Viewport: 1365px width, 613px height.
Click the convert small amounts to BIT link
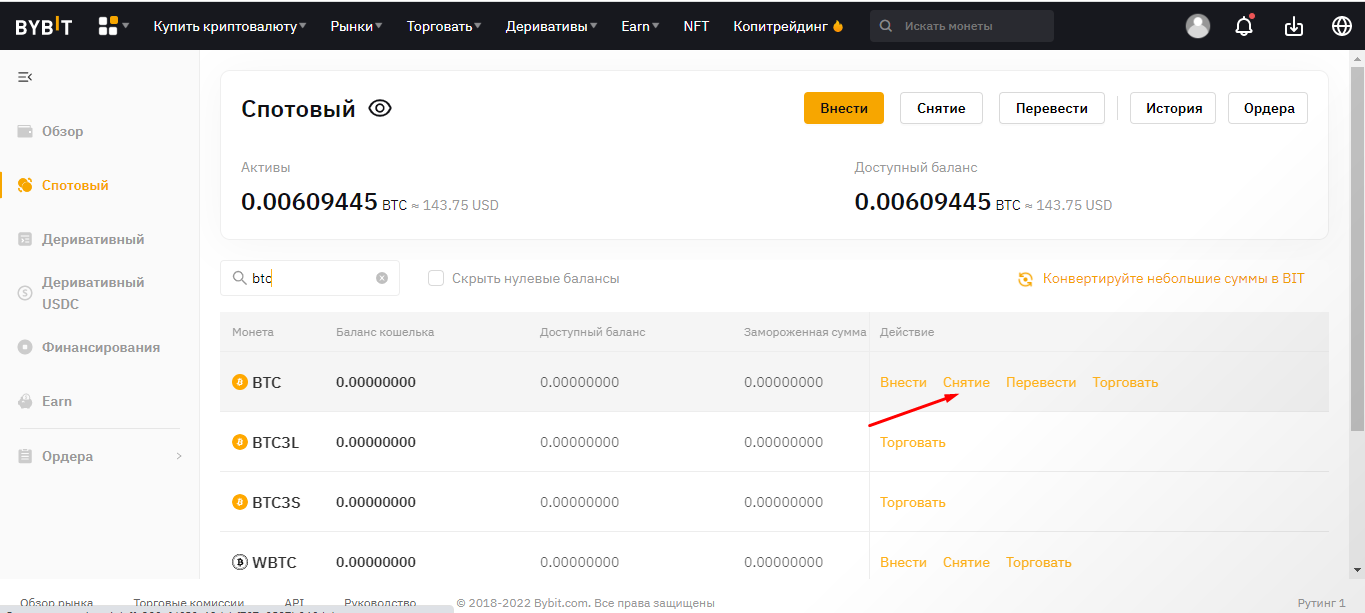[x=1173, y=279]
